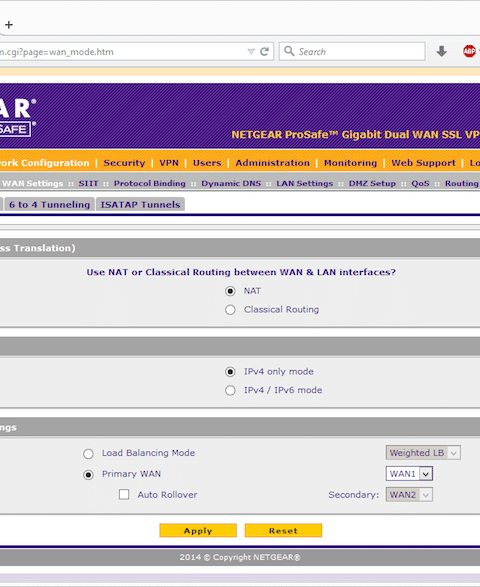Go to SIIT submenu
The image size is (480, 587).
[x=88, y=183]
